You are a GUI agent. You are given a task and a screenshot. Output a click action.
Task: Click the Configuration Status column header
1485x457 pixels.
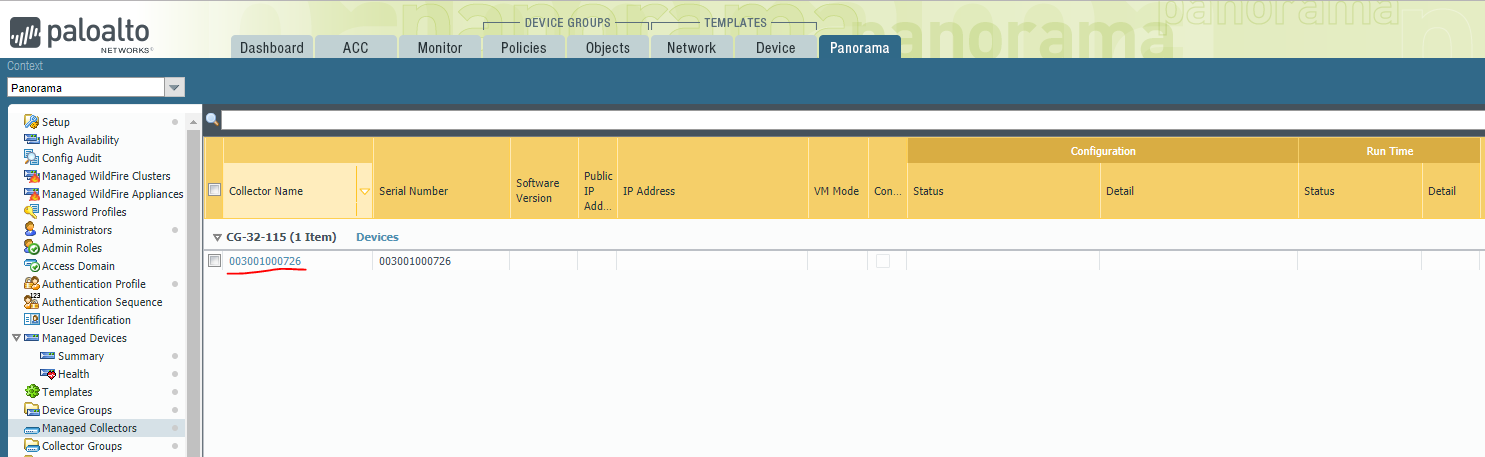tap(1003, 191)
